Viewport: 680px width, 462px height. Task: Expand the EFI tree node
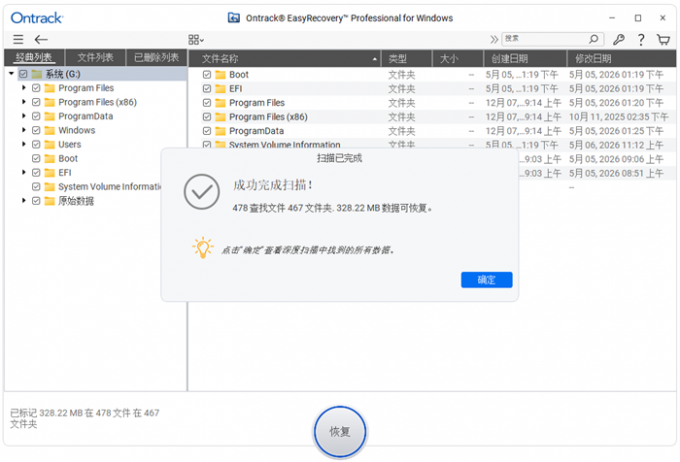point(24,172)
